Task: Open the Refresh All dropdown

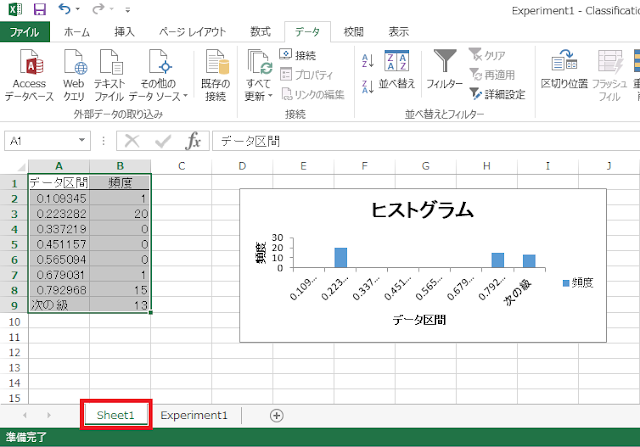Action: click(259, 96)
